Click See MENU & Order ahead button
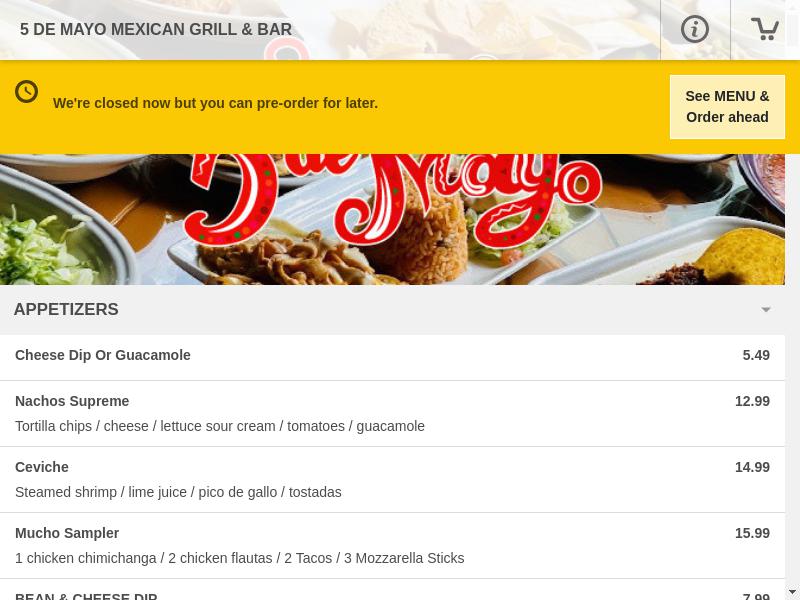The height and width of the screenshot is (600, 800). 727,107
